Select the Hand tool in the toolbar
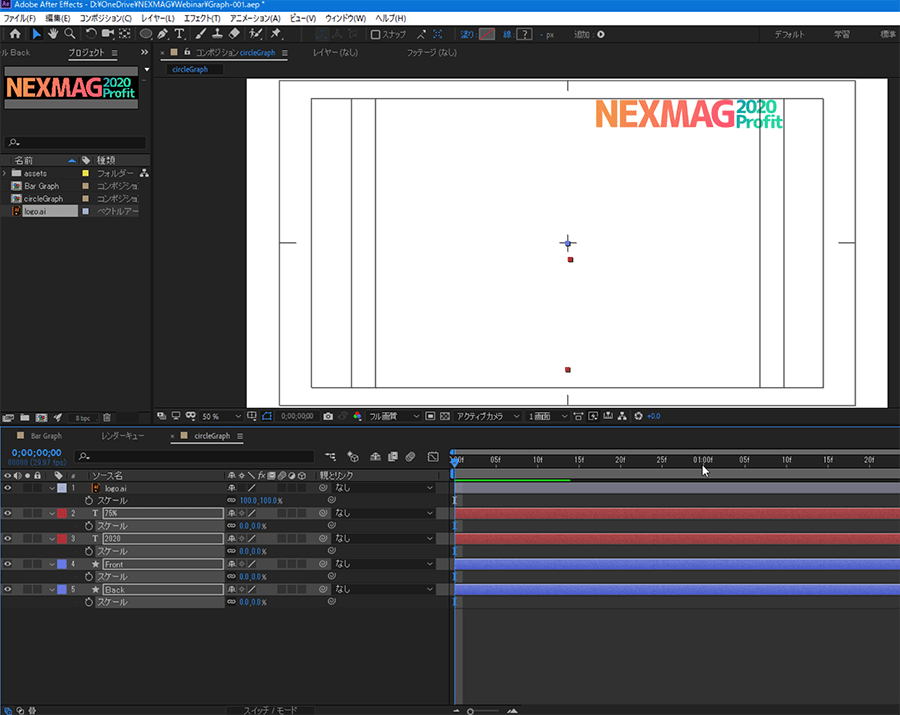The image size is (900, 715). click(x=52, y=33)
